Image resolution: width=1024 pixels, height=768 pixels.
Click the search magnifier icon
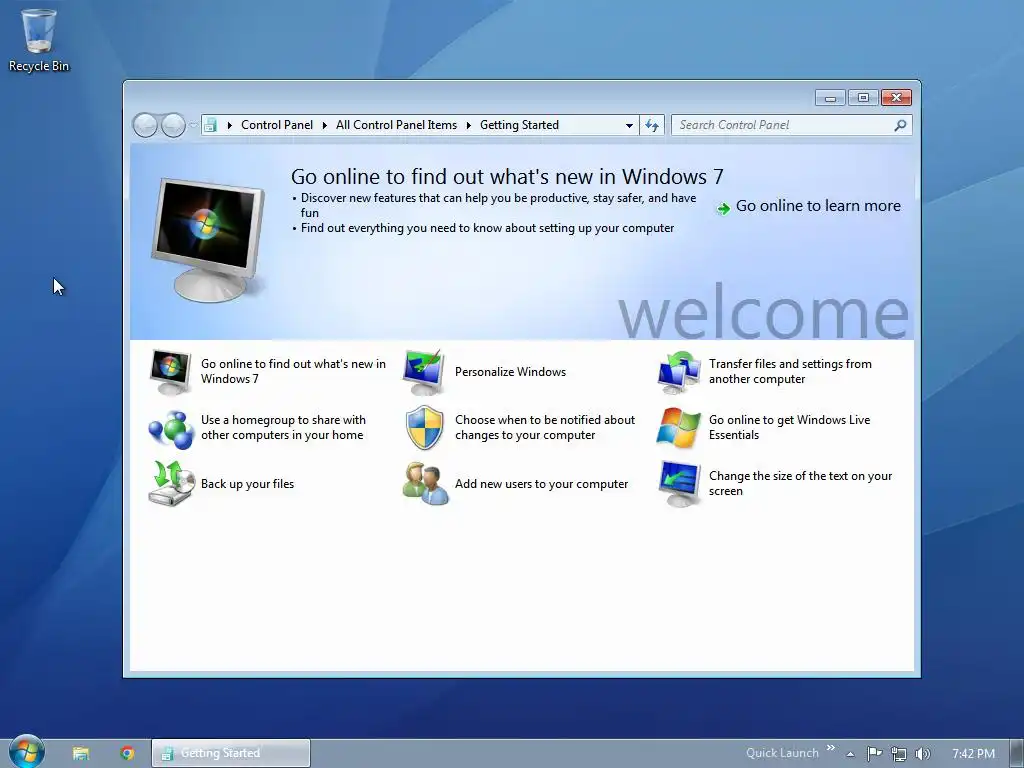click(901, 125)
